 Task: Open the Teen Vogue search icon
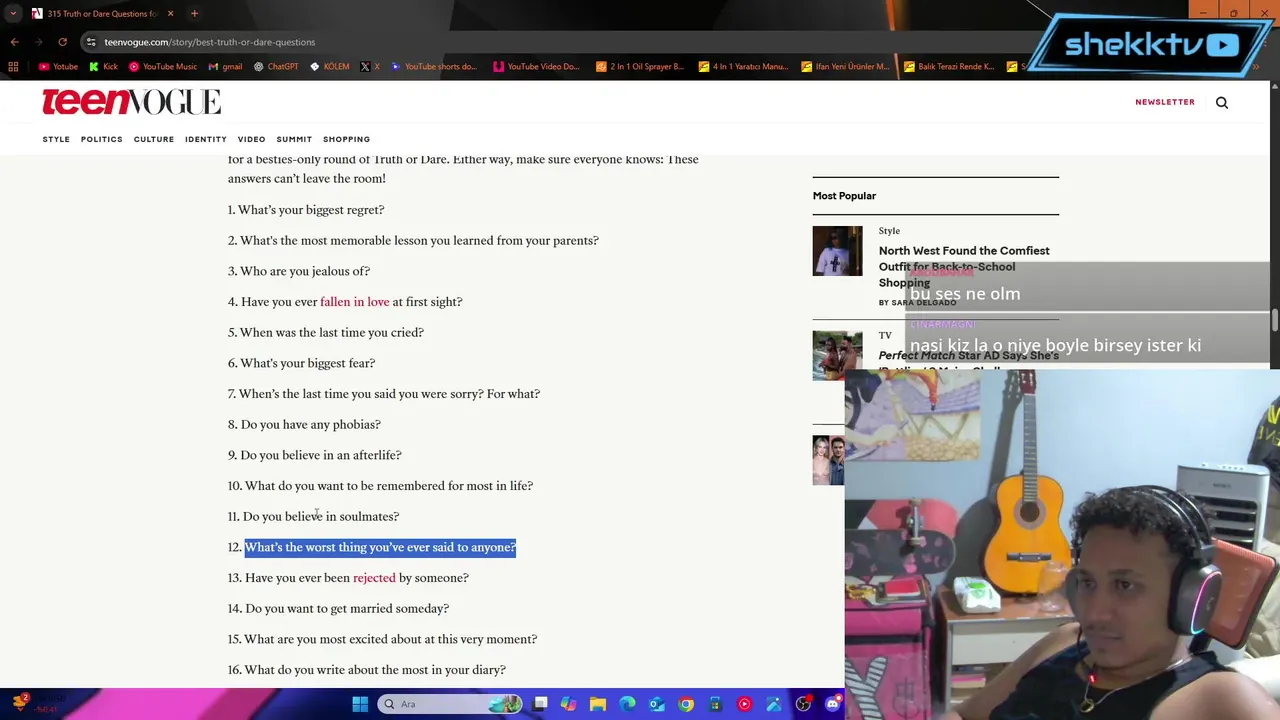(x=1221, y=102)
